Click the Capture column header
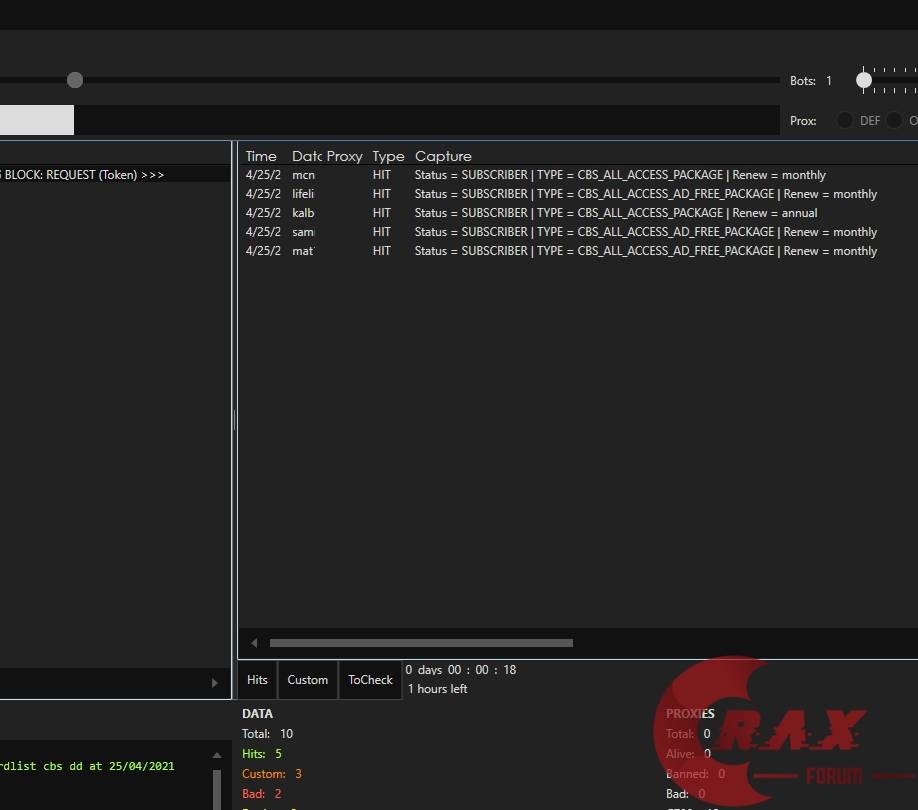918x810 pixels. [x=443, y=156]
